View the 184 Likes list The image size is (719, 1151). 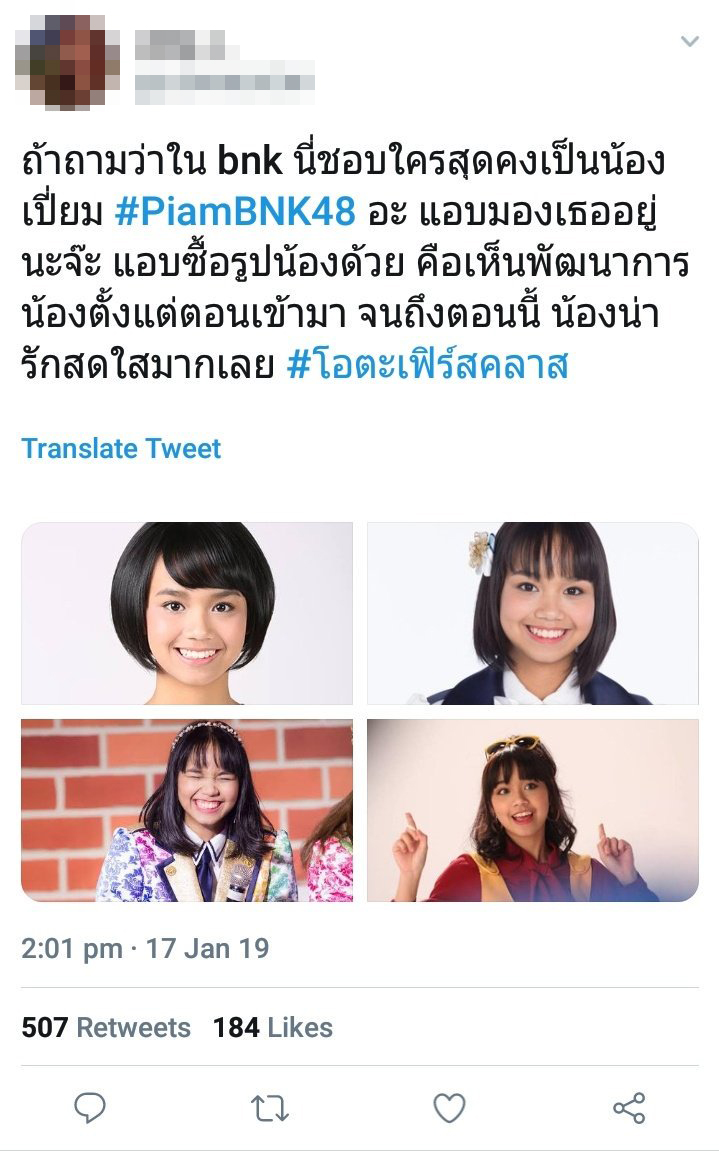tap(272, 1028)
